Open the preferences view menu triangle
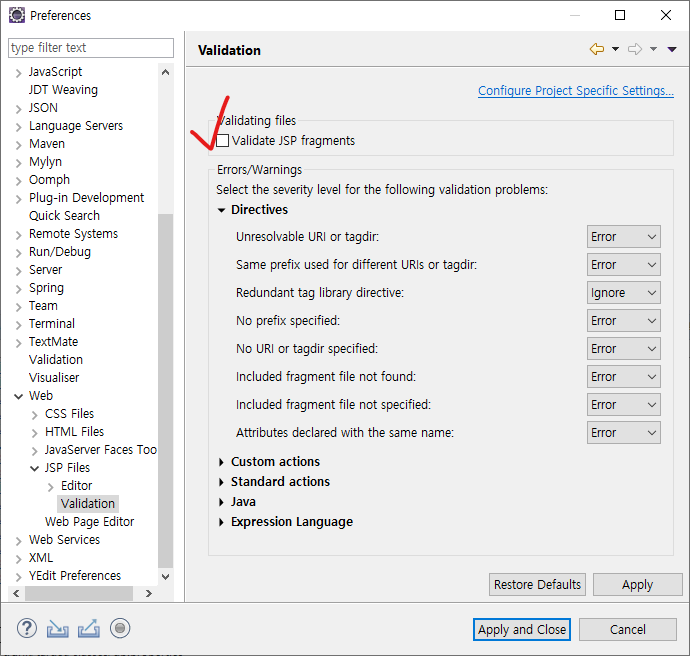Viewport: 690px width, 656px height. (x=672, y=49)
